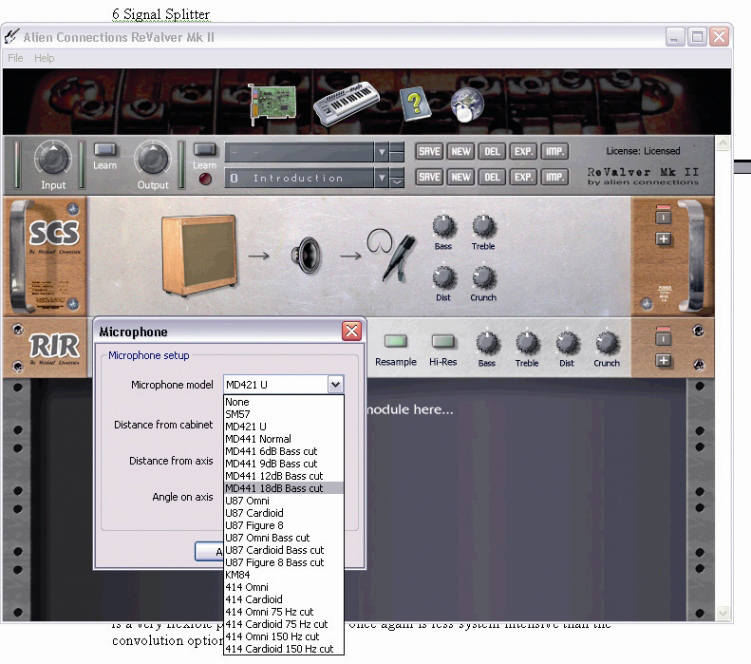This screenshot has width=751, height=664.
Task: Pick 414 Cardioid 150 Hz cut
Action: point(284,649)
